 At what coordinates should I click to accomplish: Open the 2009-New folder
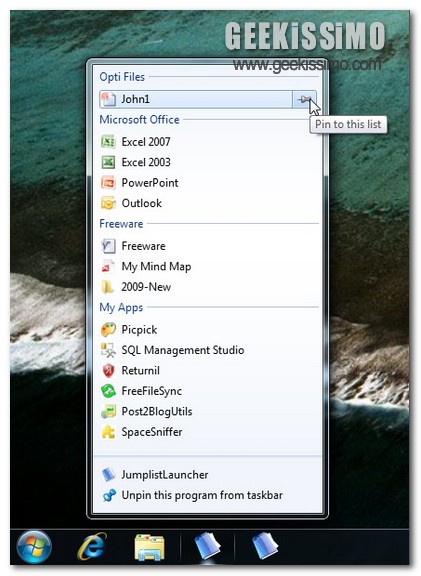(x=146, y=287)
